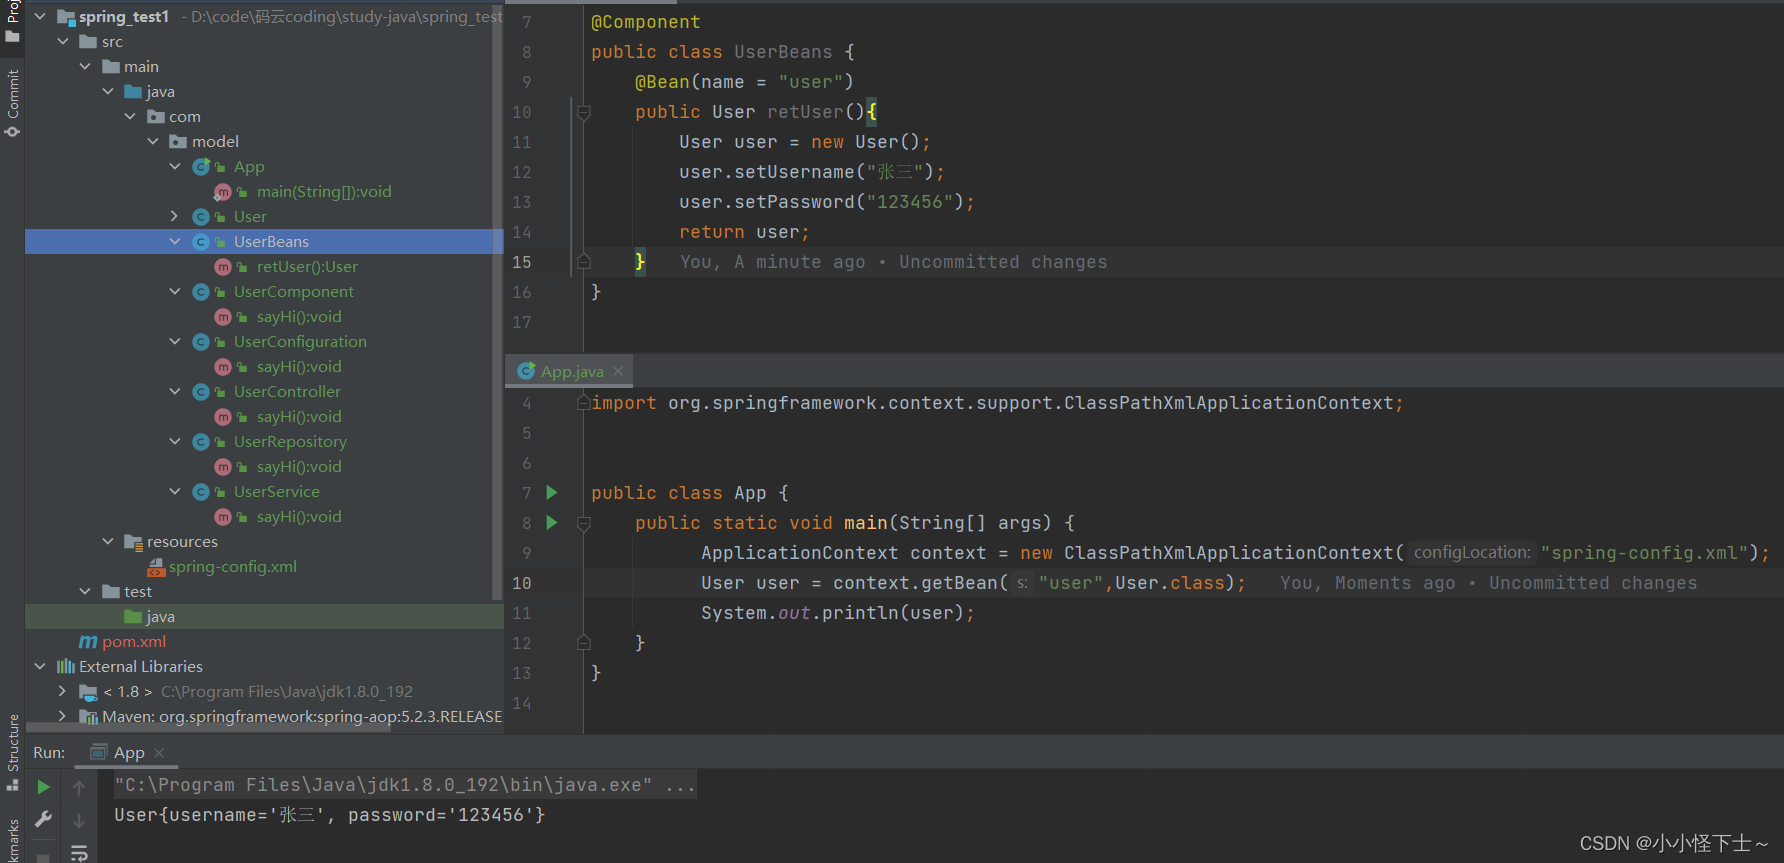Click the test java folder icon
Image resolution: width=1784 pixels, height=863 pixels.
[x=133, y=617]
